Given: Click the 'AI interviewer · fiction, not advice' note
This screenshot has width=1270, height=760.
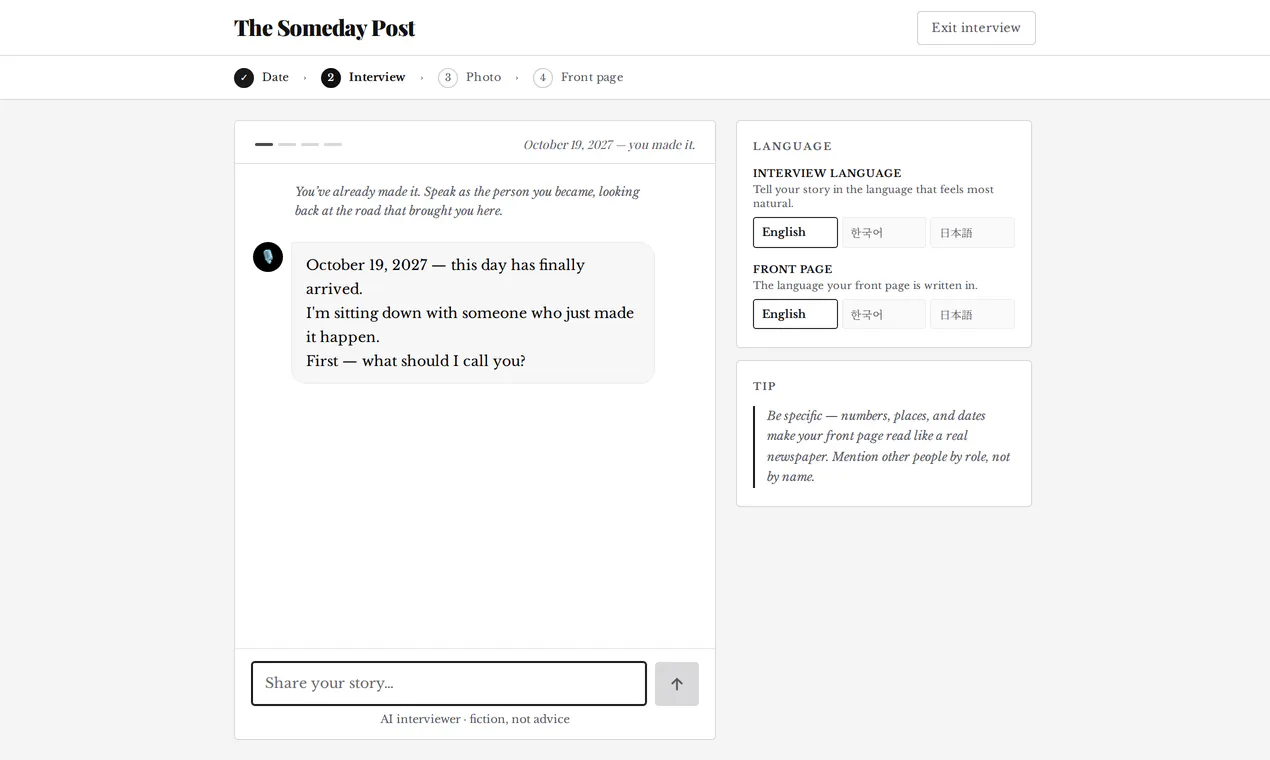Looking at the screenshot, I should [x=475, y=719].
